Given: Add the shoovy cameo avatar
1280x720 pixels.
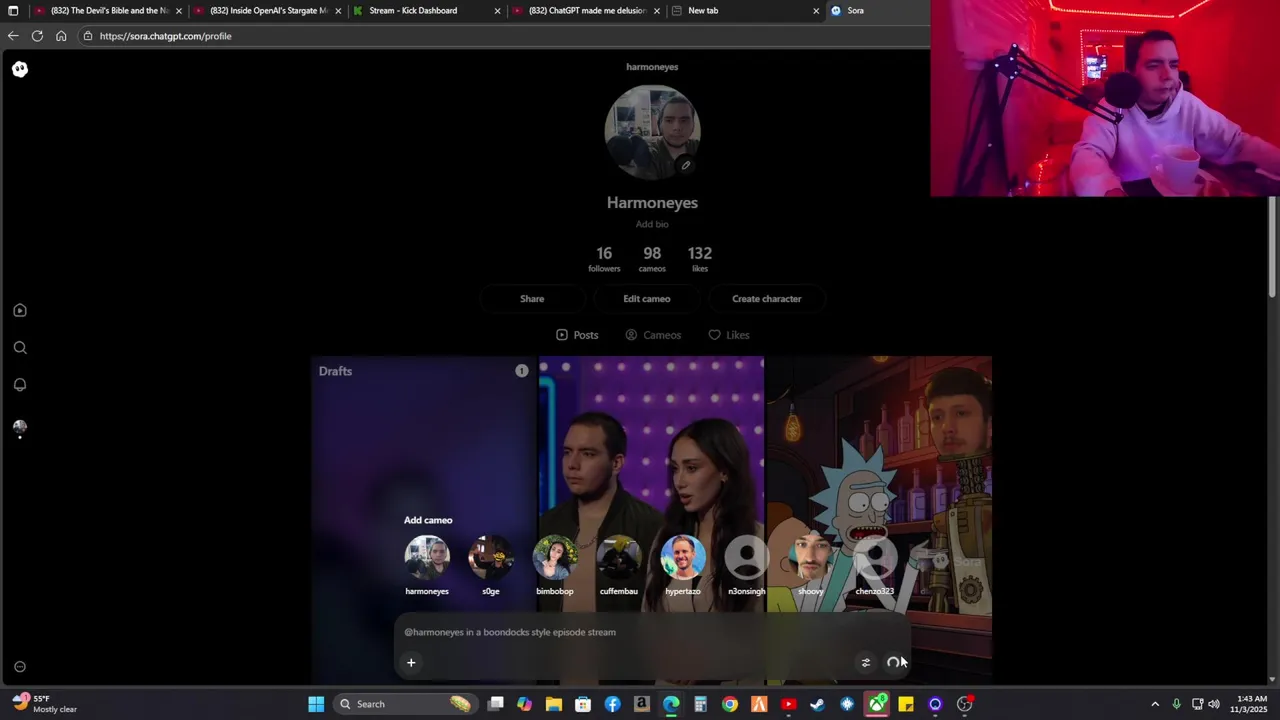Looking at the screenshot, I should (811, 558).
